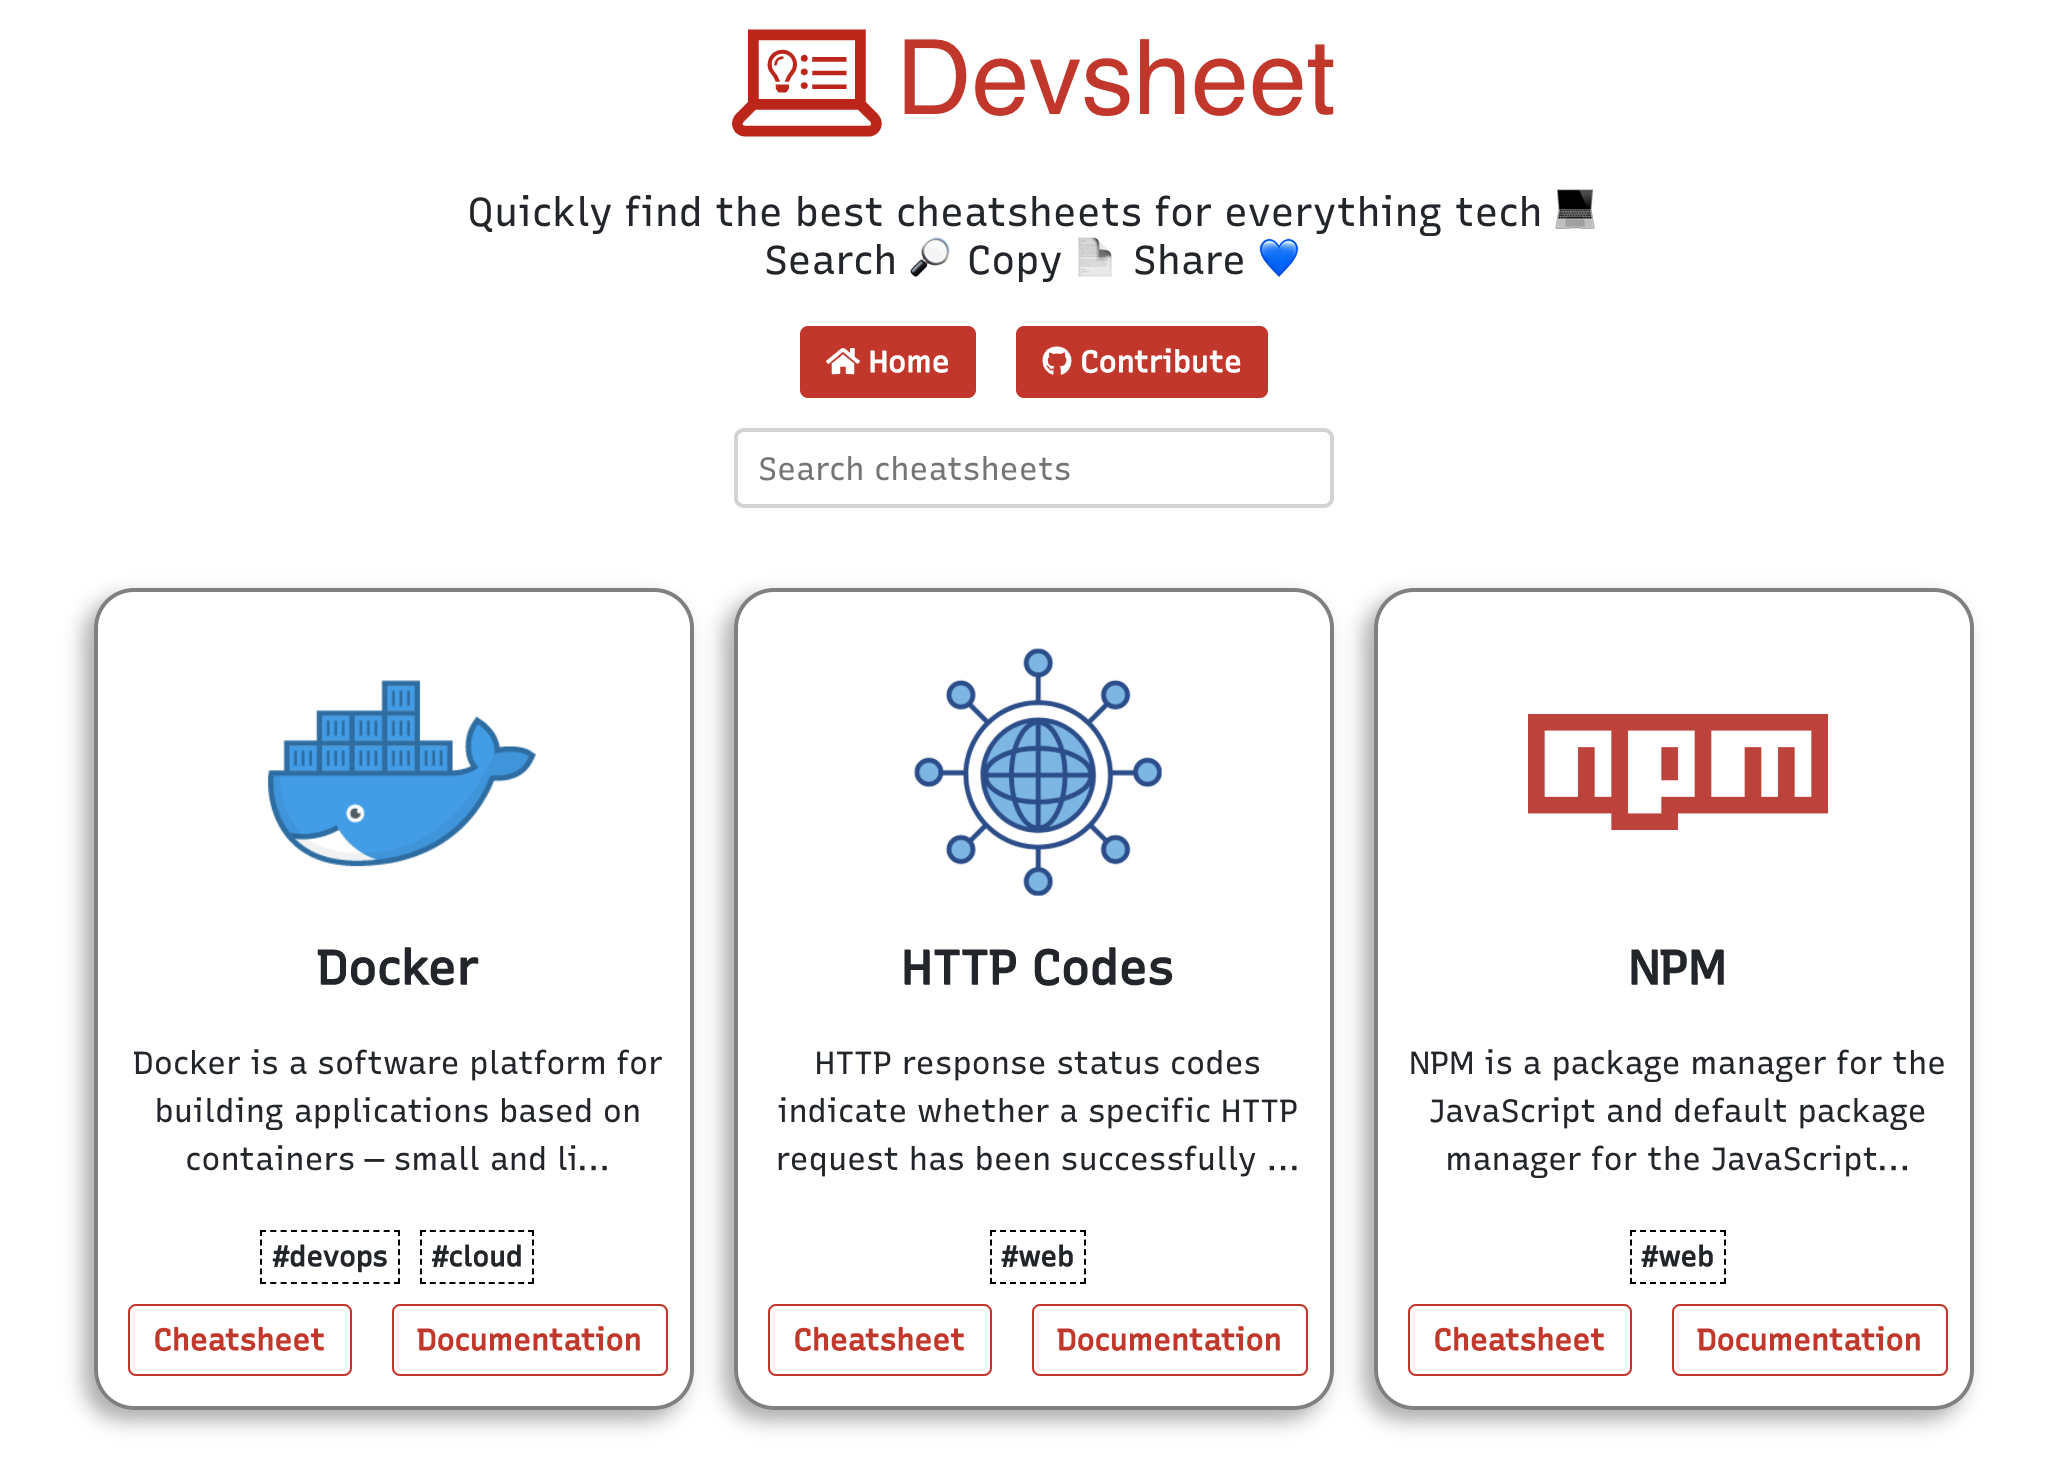The width and height of the screenshot is (2058, 1458).
Task: Filter by #web tag on HTTP Codes card
Action: coord(1037,1256)
